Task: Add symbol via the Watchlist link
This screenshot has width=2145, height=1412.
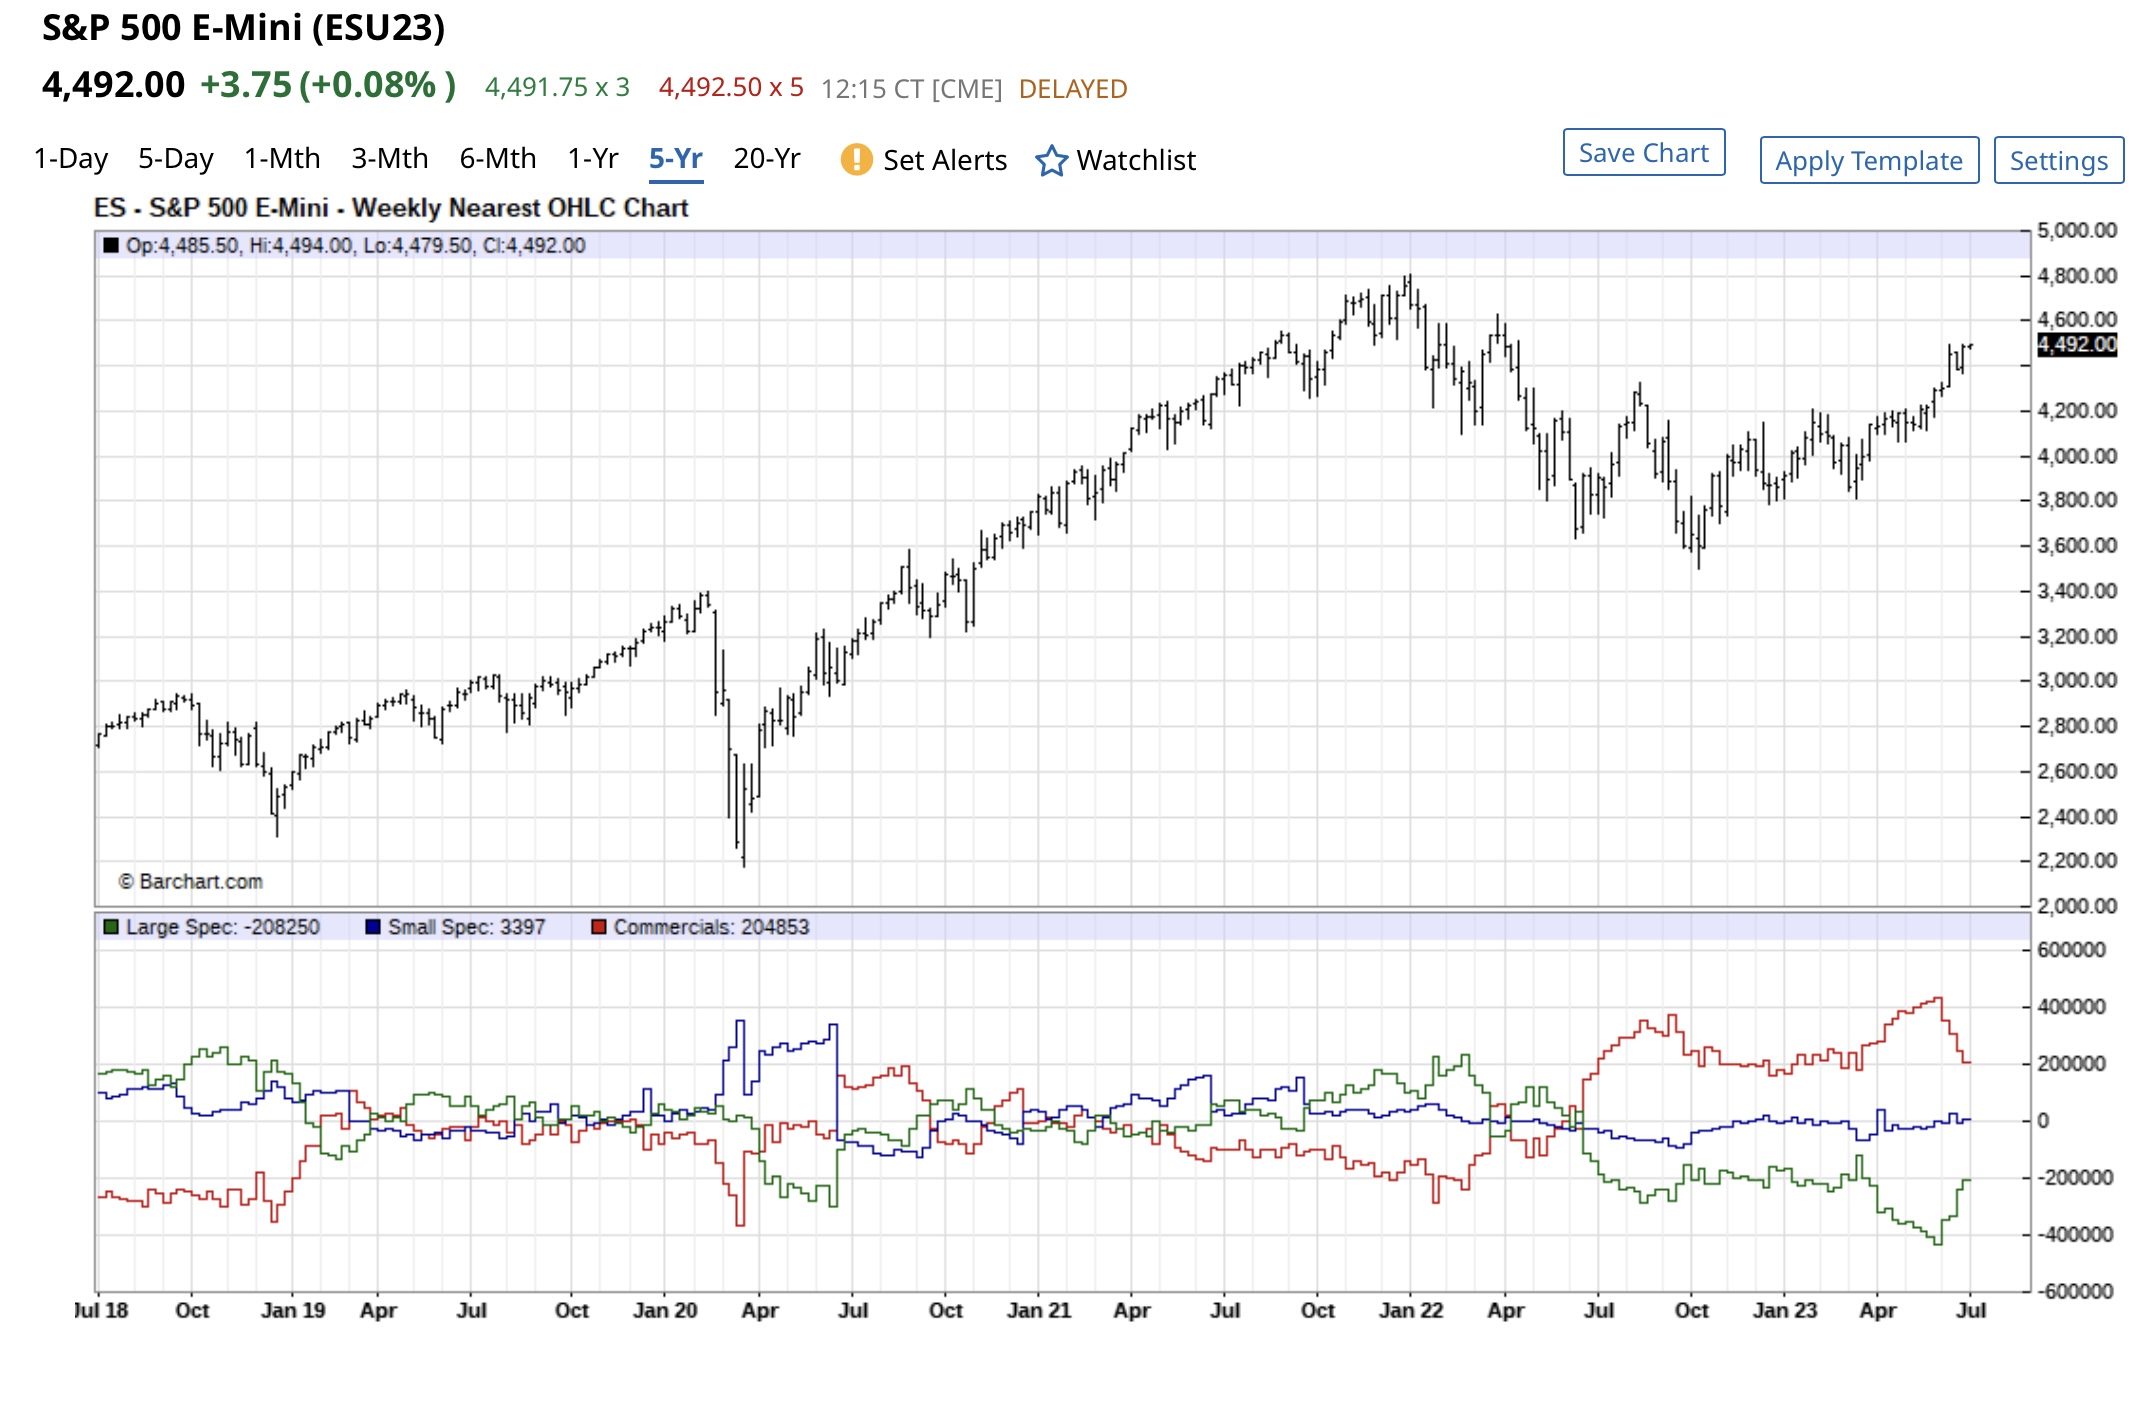Action: tap(1136, 160)
